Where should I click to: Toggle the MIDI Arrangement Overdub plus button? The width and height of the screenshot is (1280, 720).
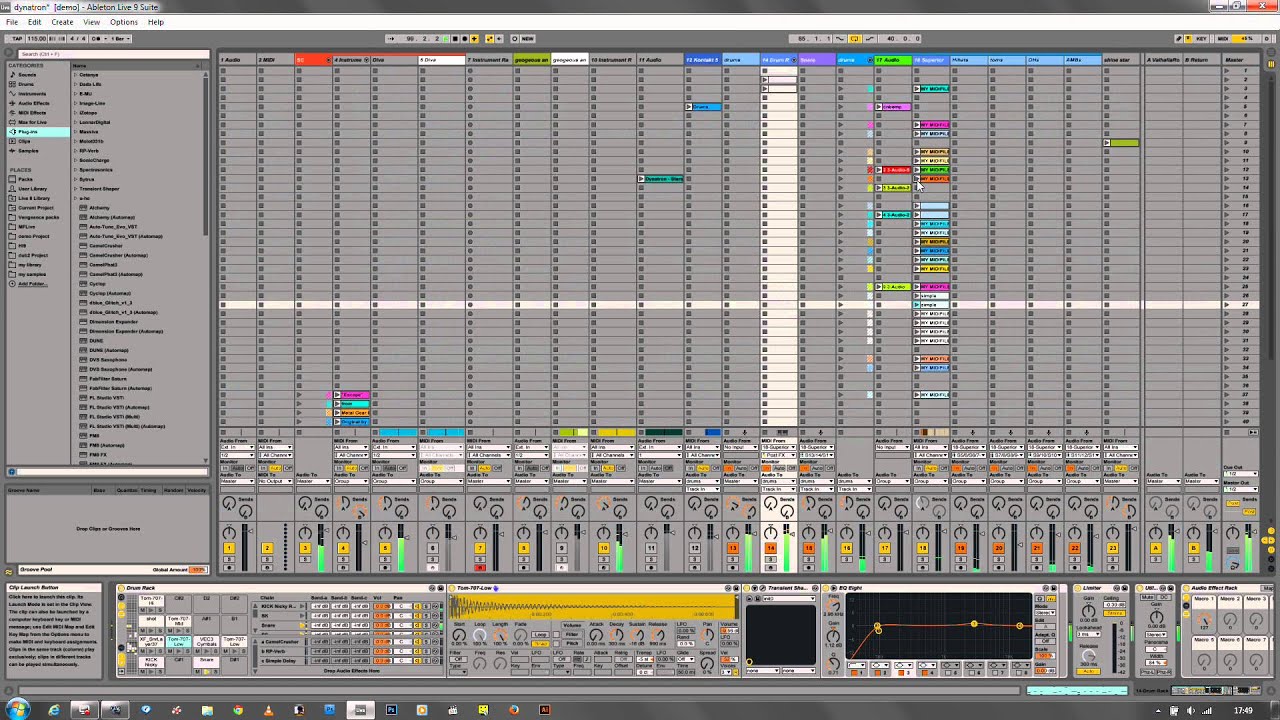[474, 39]
